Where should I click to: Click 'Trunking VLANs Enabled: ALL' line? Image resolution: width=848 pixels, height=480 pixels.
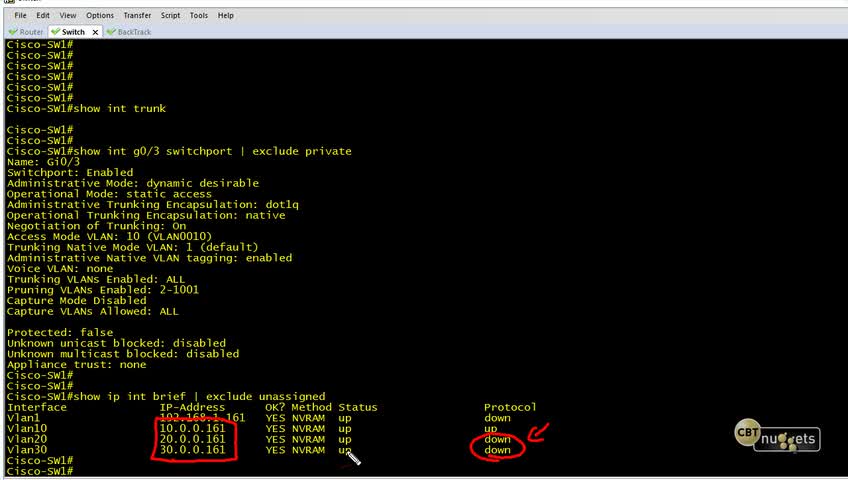pyautogui.click(x=96, y=279)
